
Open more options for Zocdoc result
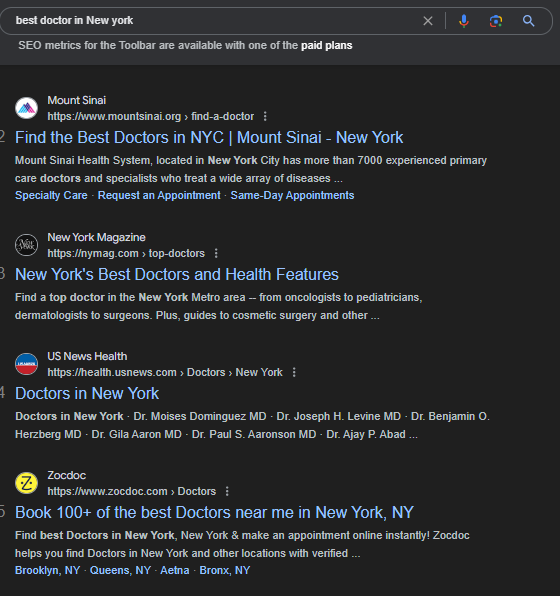coord(227,491)
